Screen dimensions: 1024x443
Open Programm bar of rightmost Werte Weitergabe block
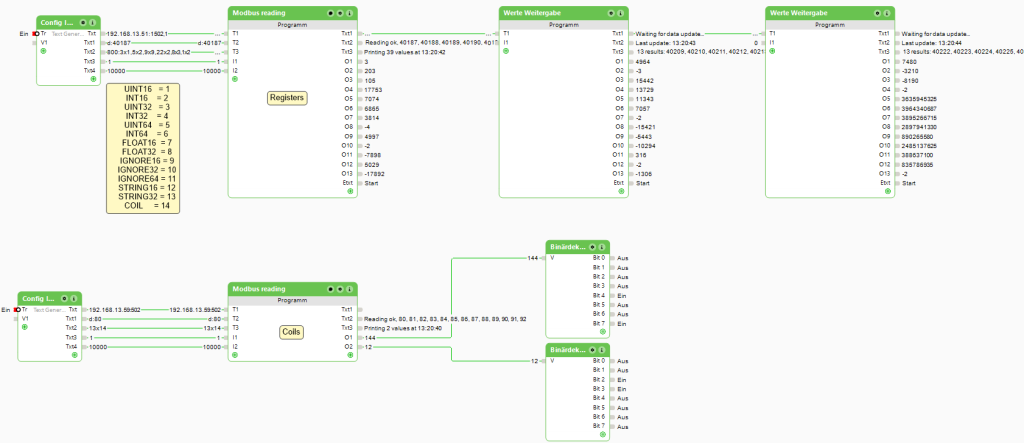[828, 23]
